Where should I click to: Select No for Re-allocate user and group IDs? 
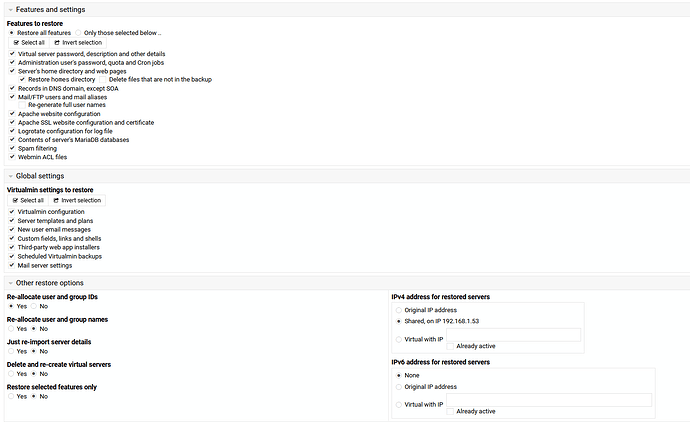pyautogui.click(x=33, y=306)
